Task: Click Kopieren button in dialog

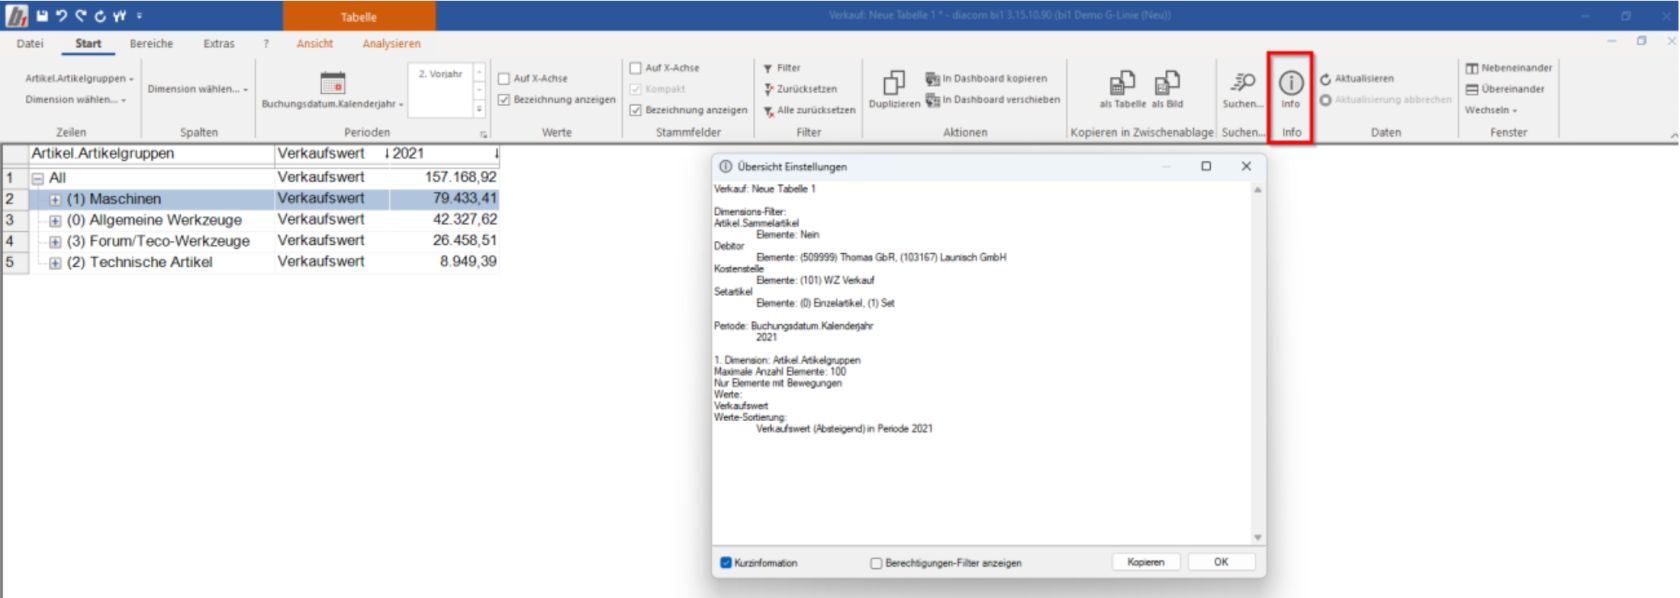Action: (1146, 562)
